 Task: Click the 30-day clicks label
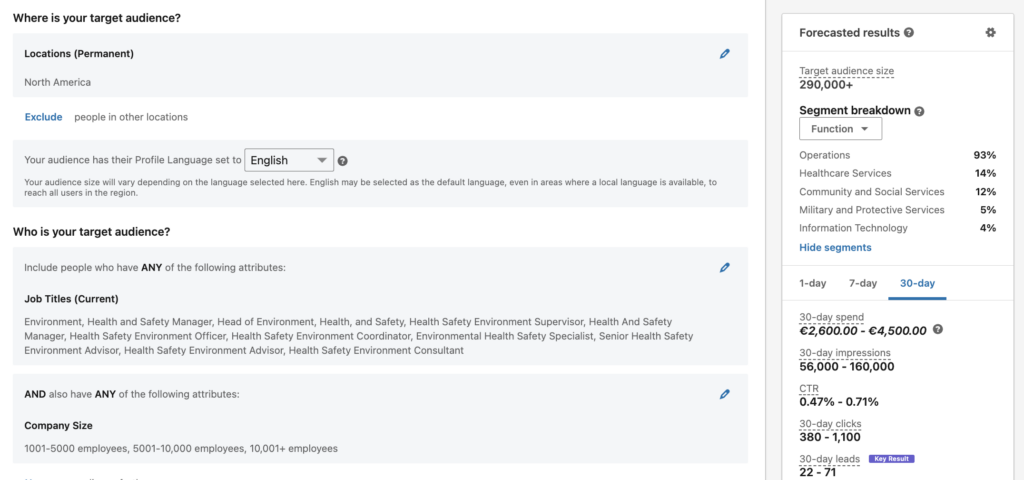click(830, 424)
